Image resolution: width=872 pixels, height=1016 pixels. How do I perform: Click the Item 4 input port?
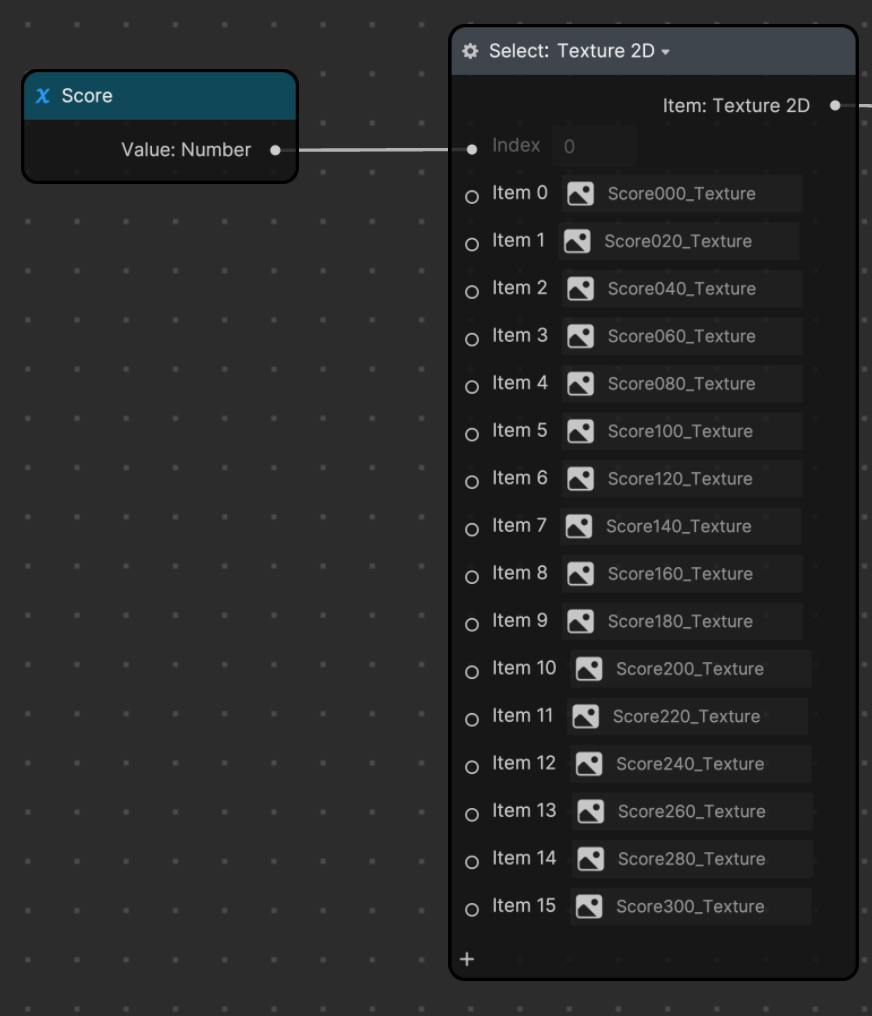point(472,387)
